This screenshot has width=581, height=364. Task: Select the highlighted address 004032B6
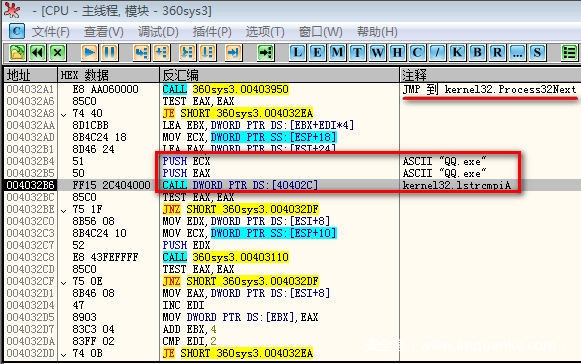[30, 185]
